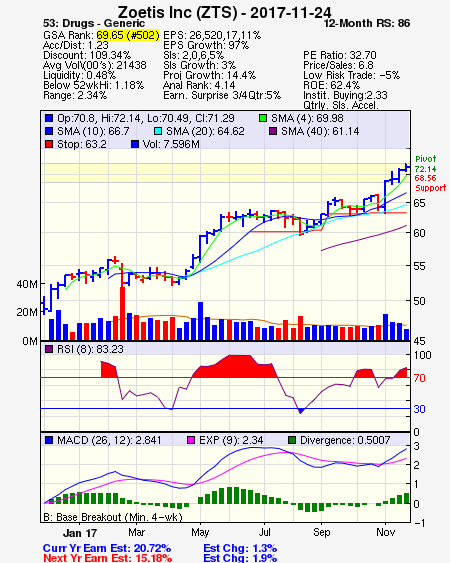450x563 pixels.
Task: Click the 'Jul' axis label
Action: [x=265, y=532]
